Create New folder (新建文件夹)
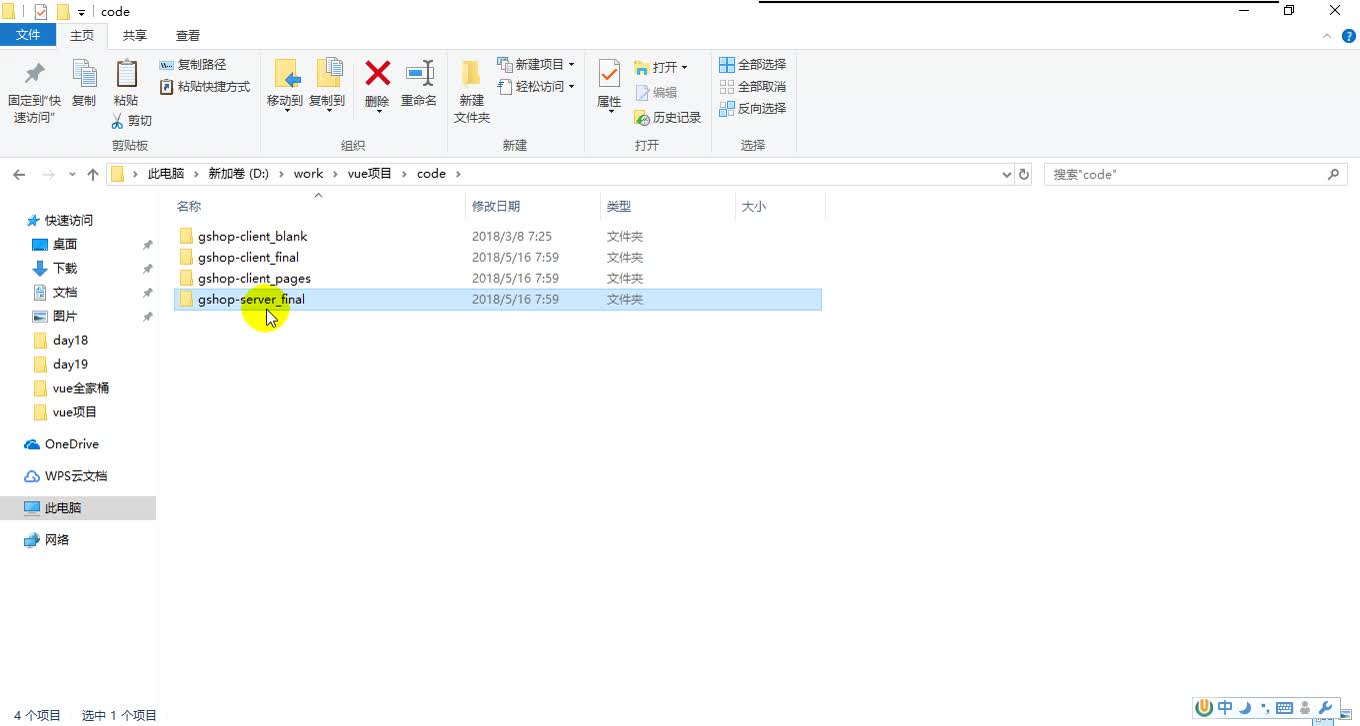The height and width of the screenshot is (726, 1360). click(472, 91)
